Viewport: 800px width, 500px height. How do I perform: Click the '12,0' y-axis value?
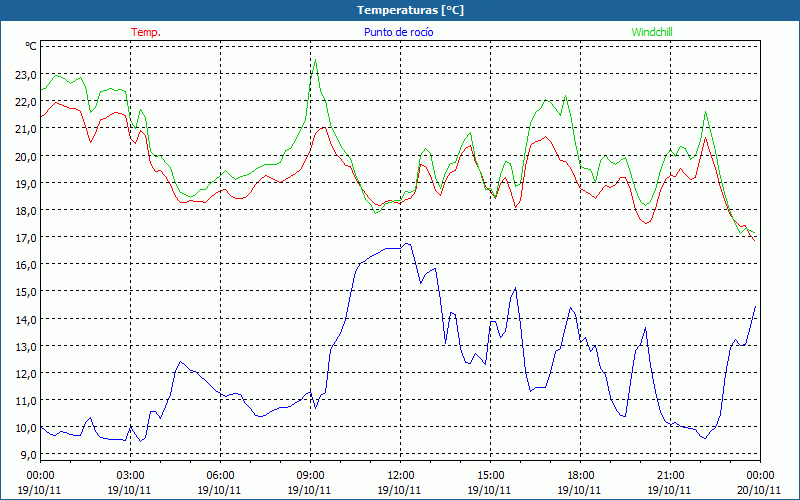[26, 374]
